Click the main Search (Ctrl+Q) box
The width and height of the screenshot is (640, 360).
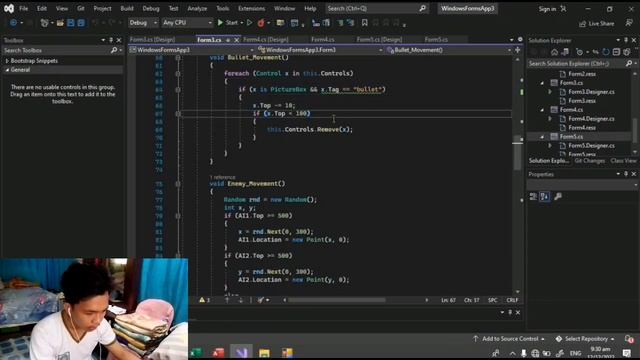pyautogui.click(x=377, y=9)
